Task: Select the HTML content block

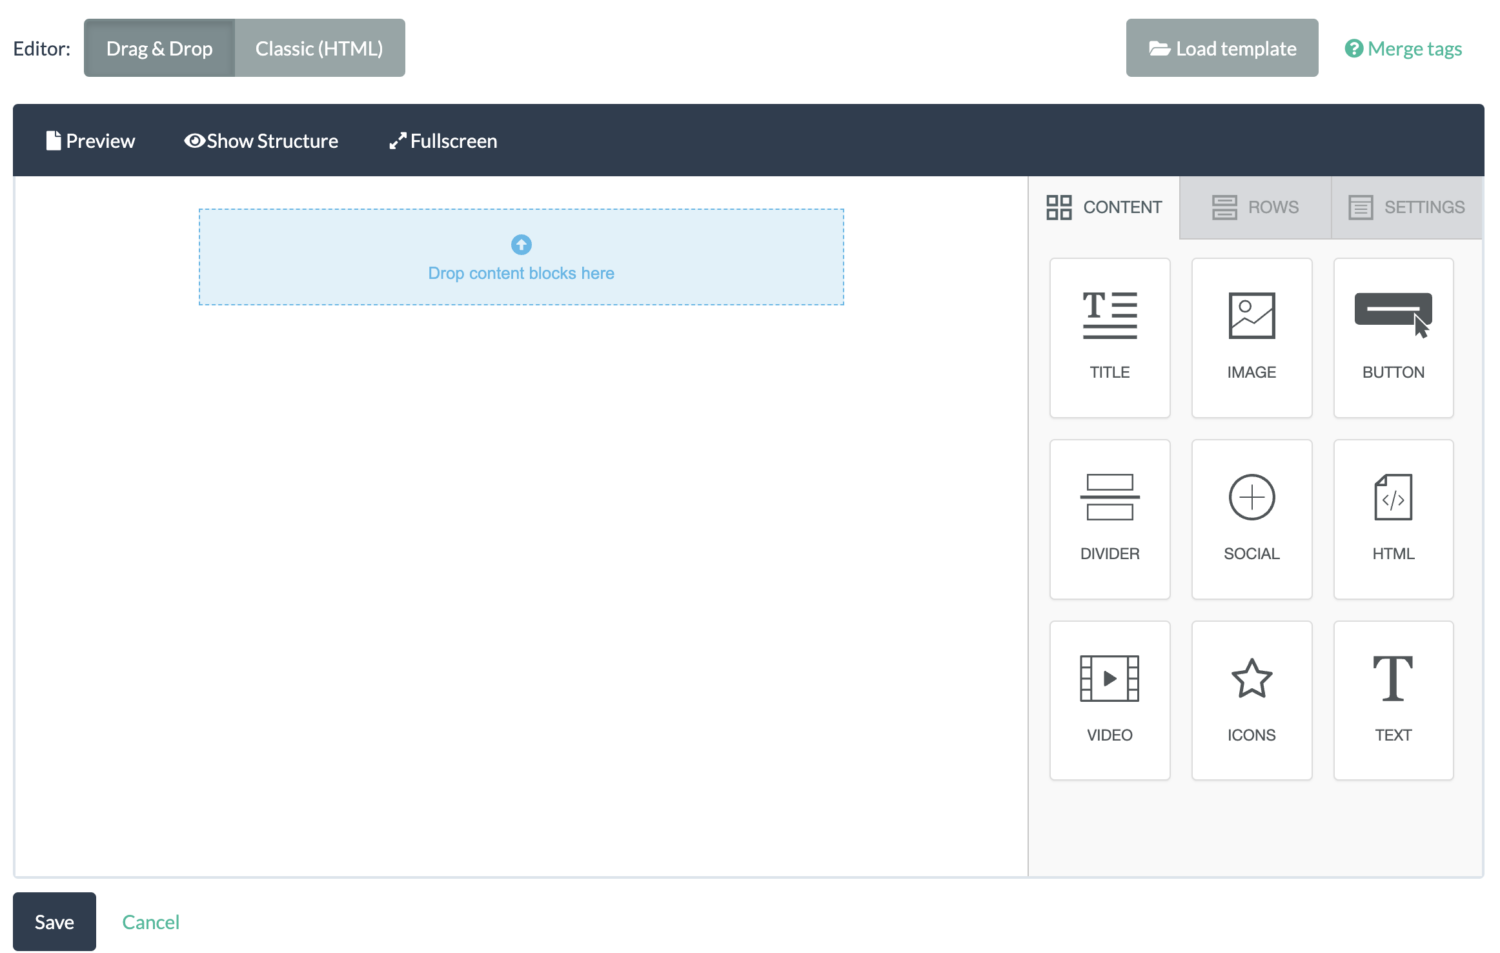Action: pos(1393,519)
